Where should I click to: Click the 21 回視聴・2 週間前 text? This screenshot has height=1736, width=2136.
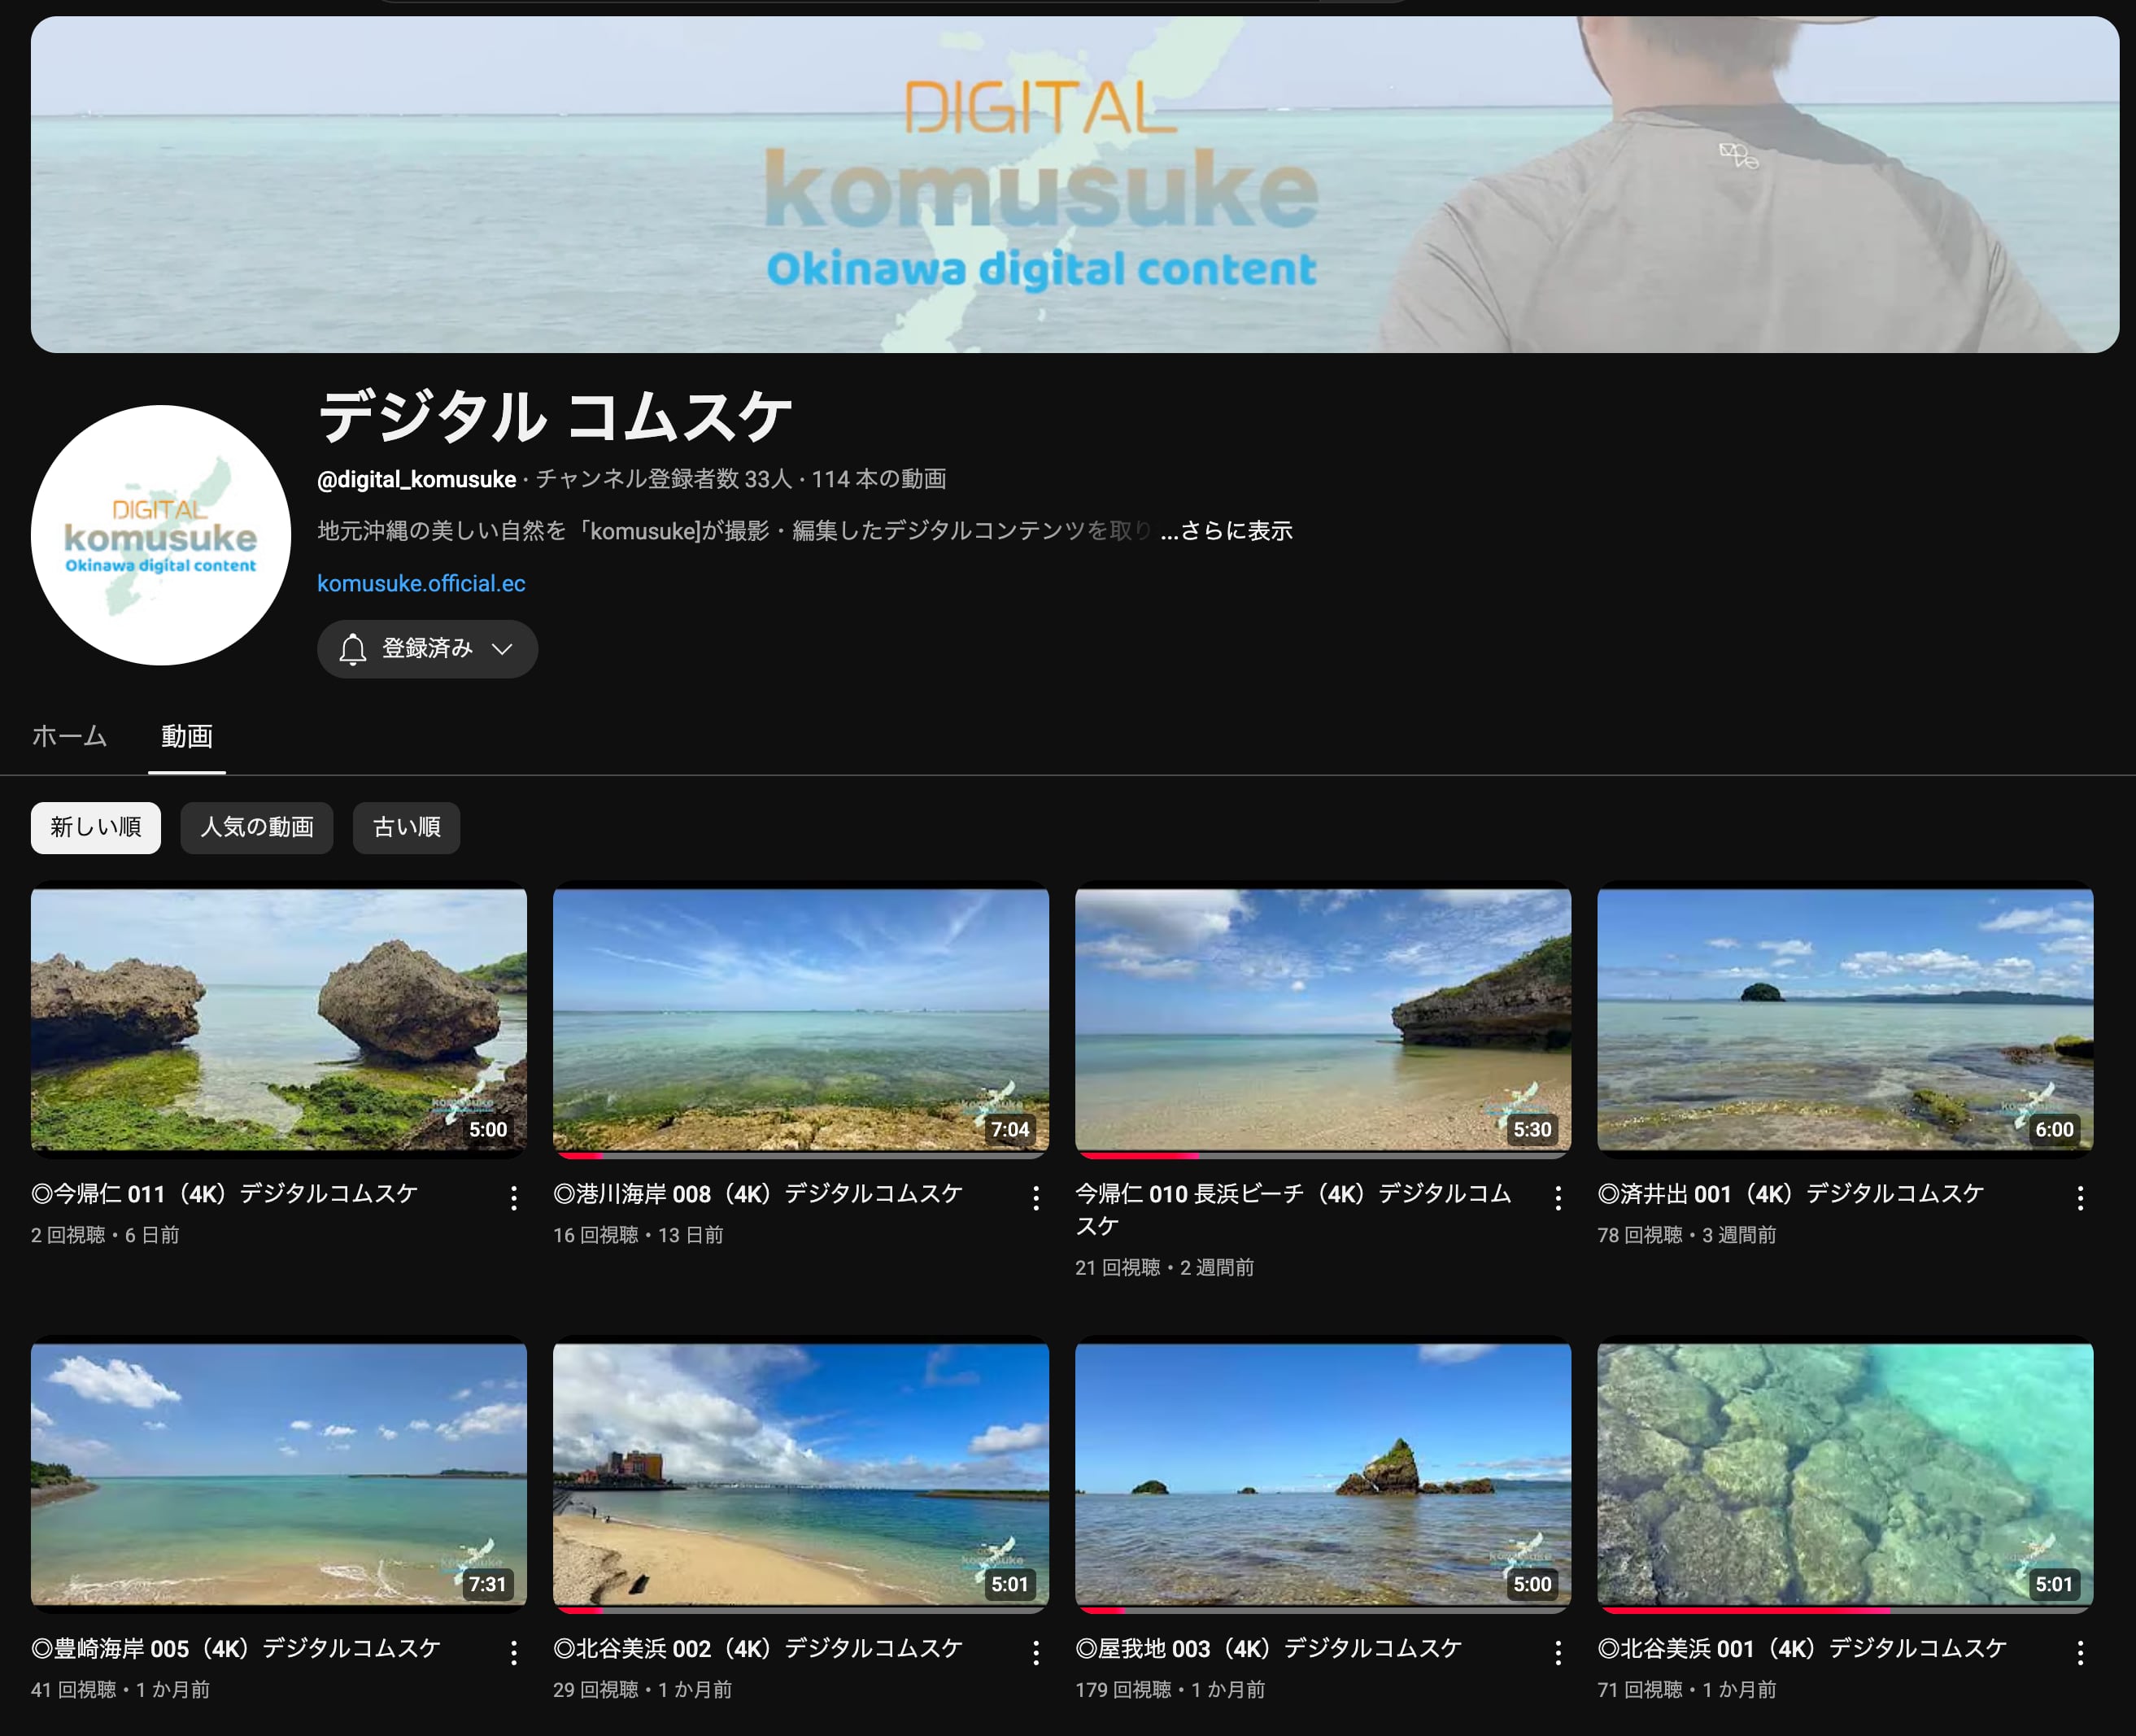coord(1165,1268)
